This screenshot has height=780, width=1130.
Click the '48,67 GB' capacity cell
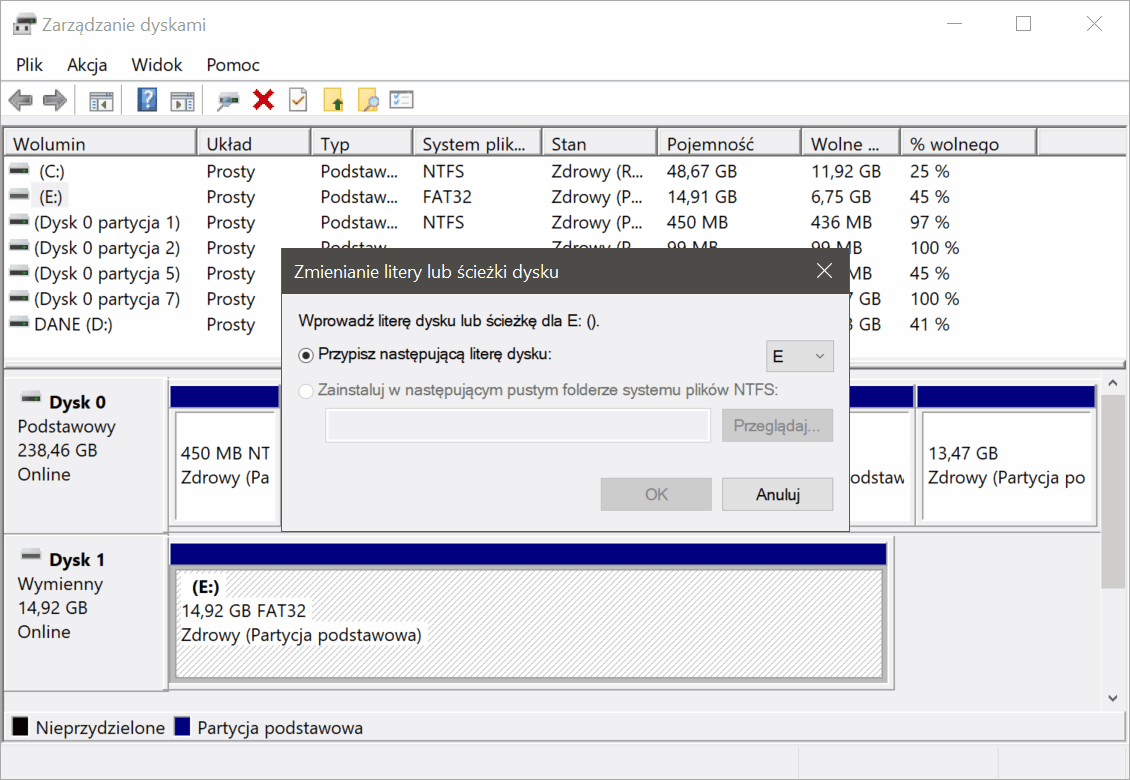click(x=702, y=172)
